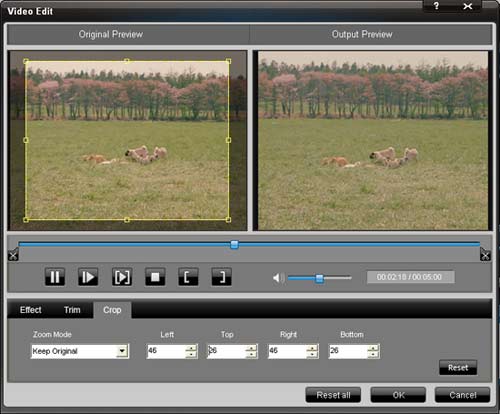Adjust the volume slider handle

(x=319, y=278)
